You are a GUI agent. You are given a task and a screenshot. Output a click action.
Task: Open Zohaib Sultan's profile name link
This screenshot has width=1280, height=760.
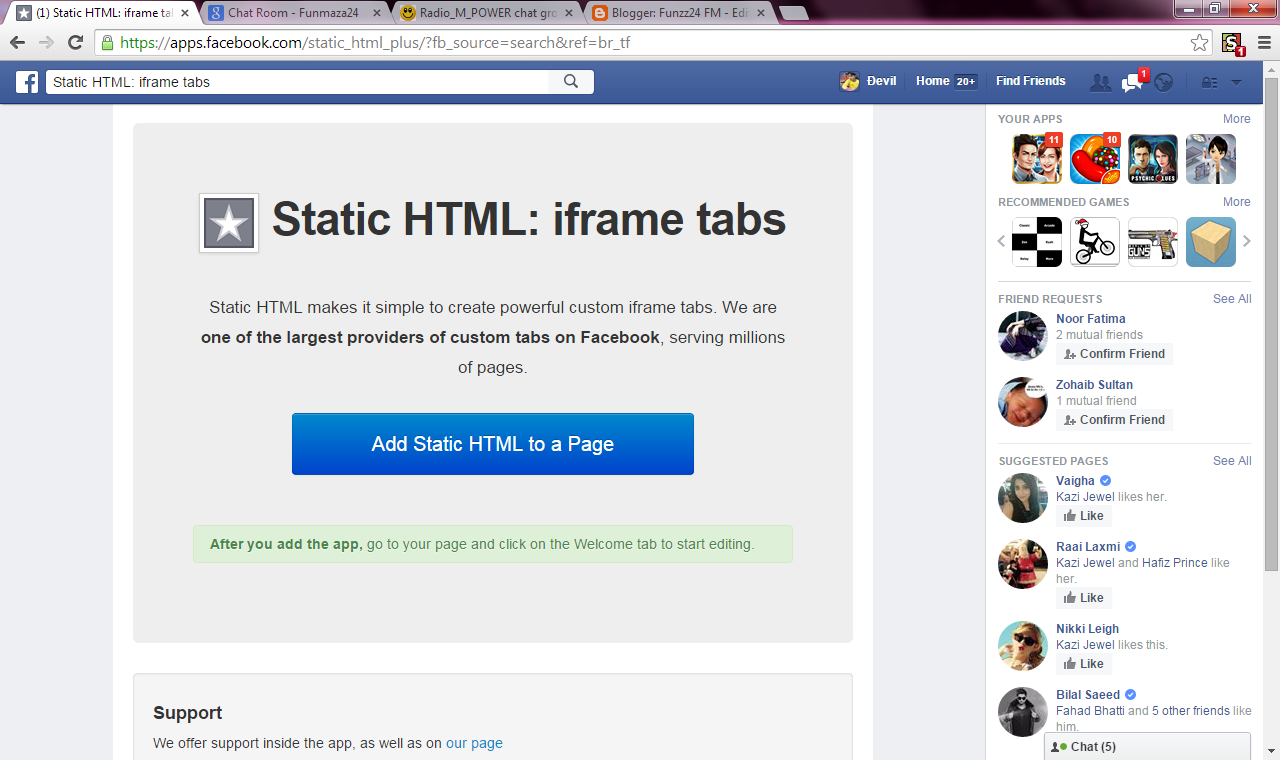click(1094, 385)
